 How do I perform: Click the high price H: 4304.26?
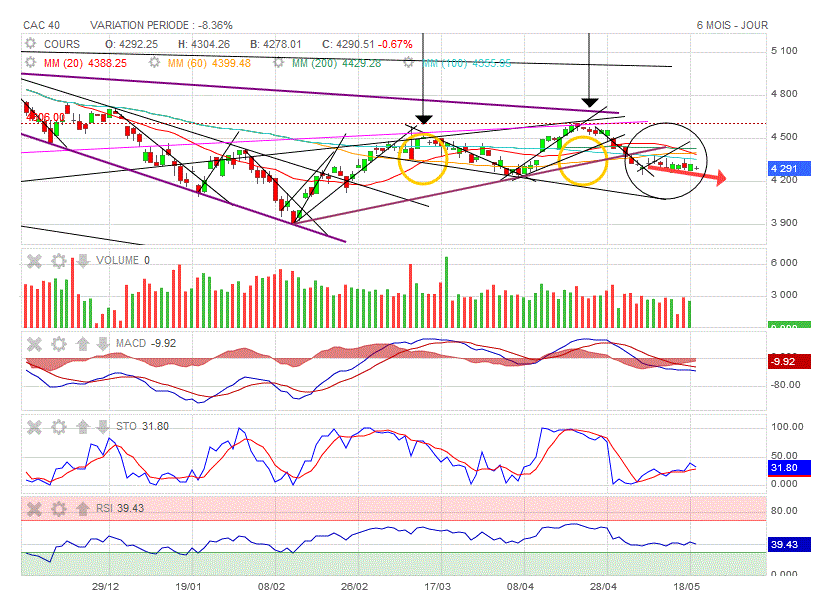pyautogui.click(x=204, y=44)
